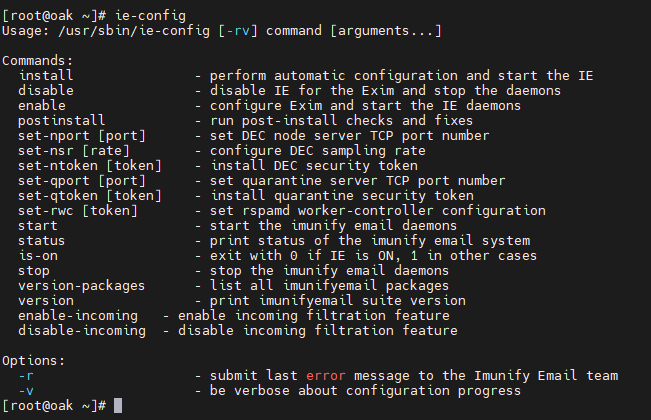The image size is (651, 420).
Task: Click the 'disable-incoming' command
Action: pyautogui.click(x=82, y=330)
